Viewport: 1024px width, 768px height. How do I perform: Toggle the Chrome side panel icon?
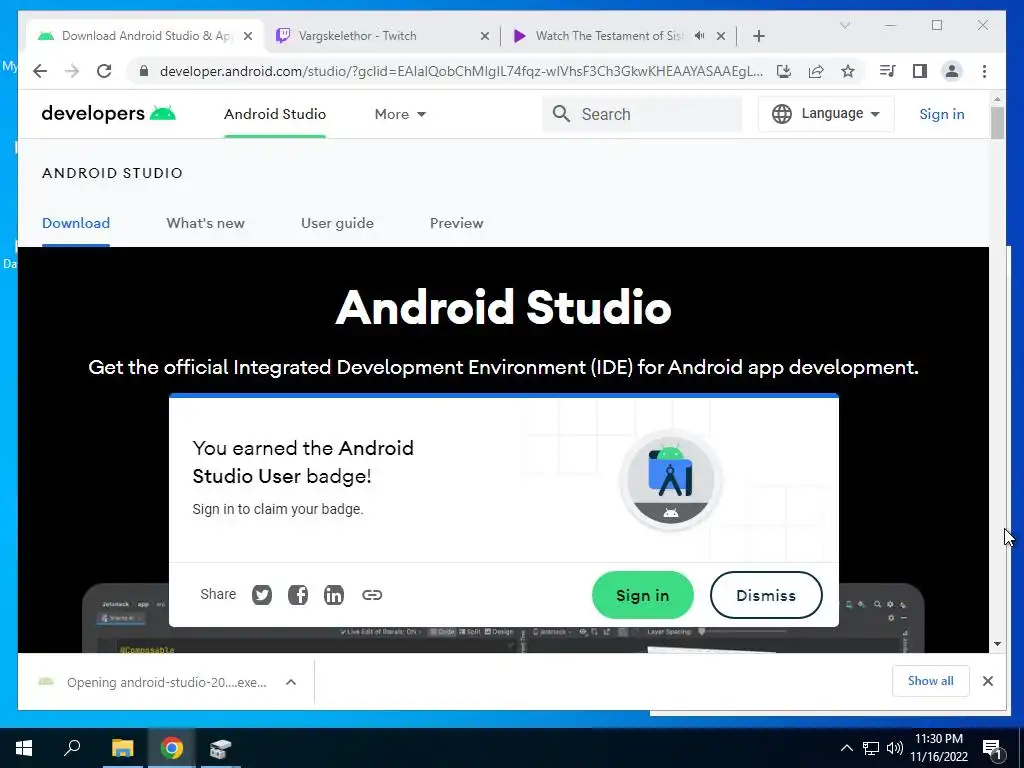(920, 71)
